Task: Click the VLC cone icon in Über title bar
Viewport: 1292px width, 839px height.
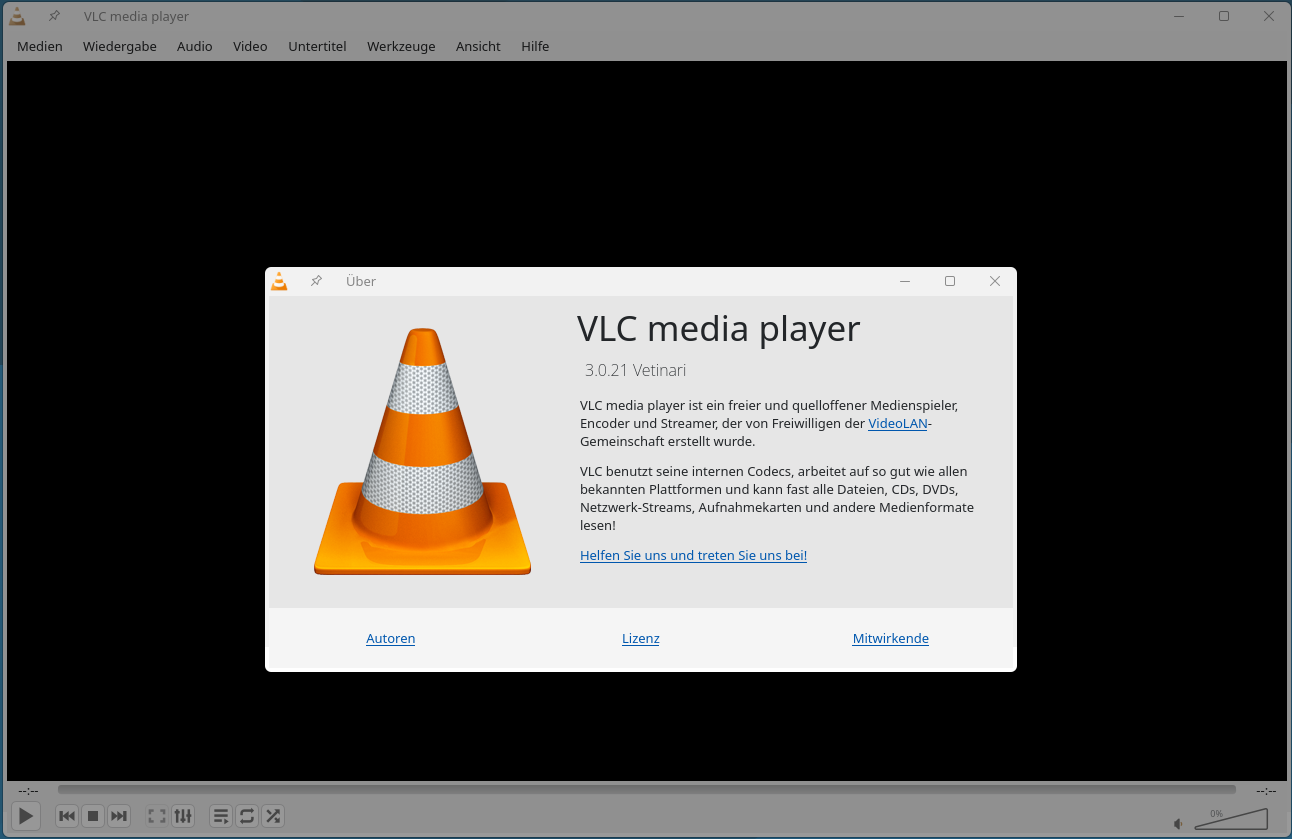Action: 280,281
